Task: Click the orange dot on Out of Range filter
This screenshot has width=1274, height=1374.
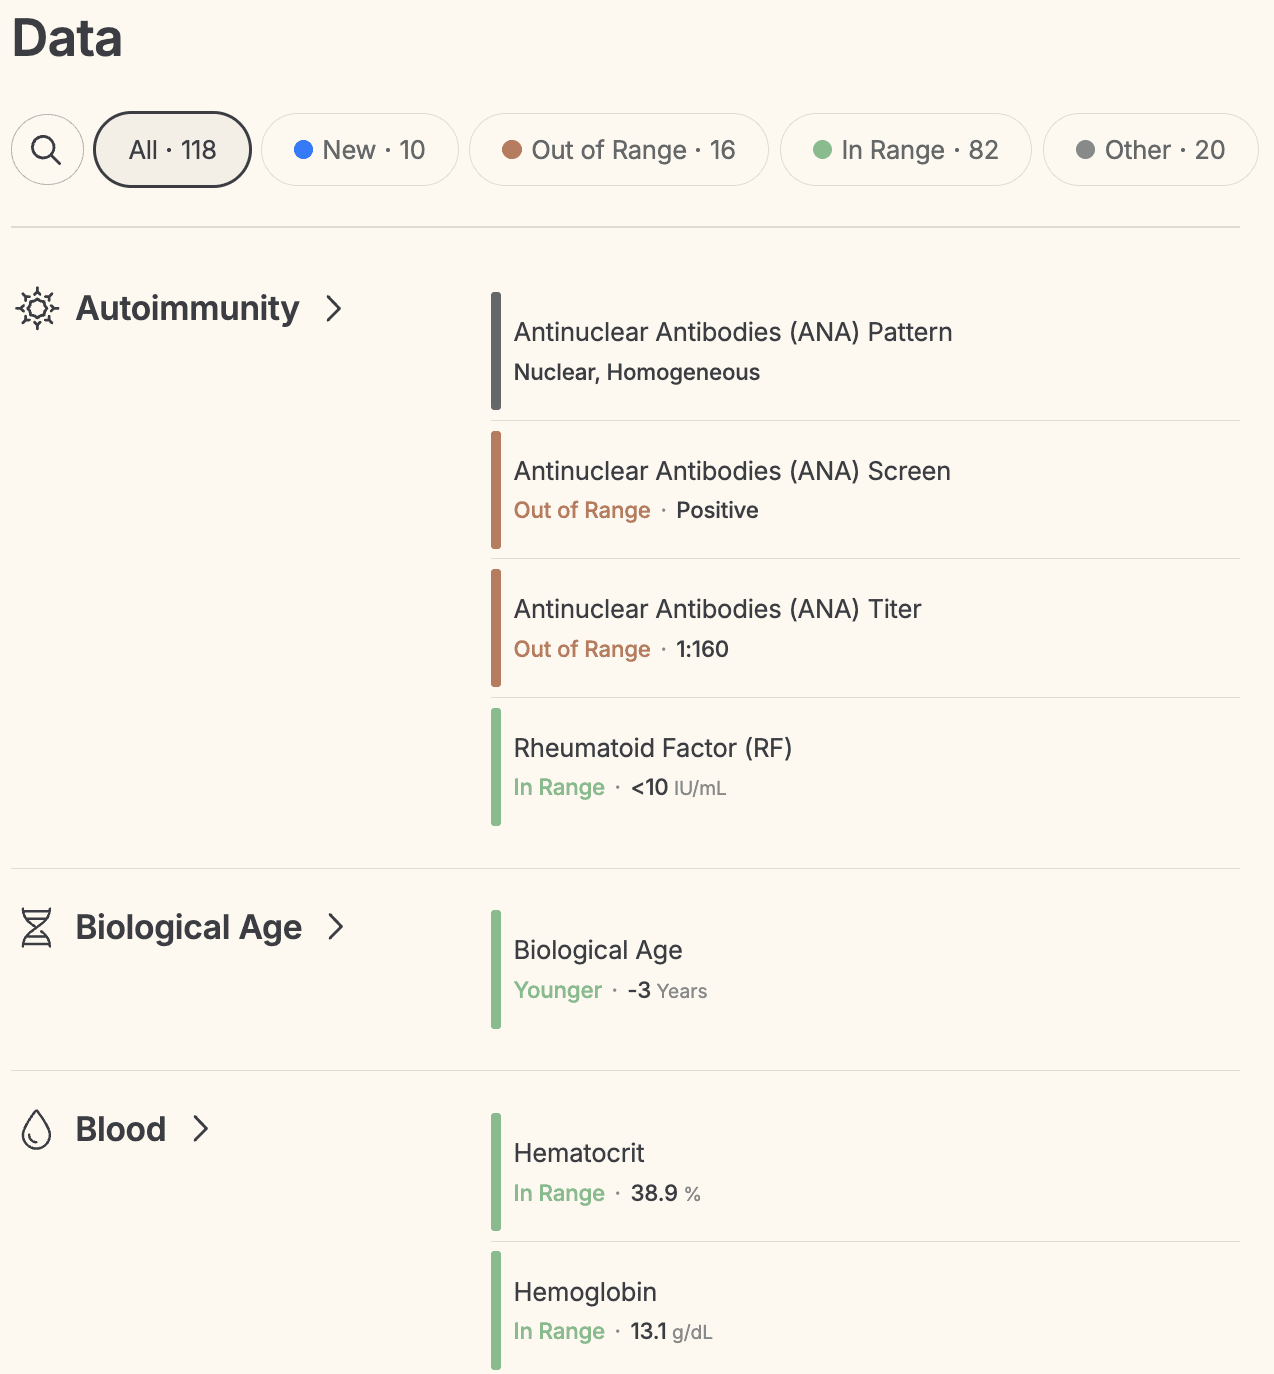Action: point(513,149)
